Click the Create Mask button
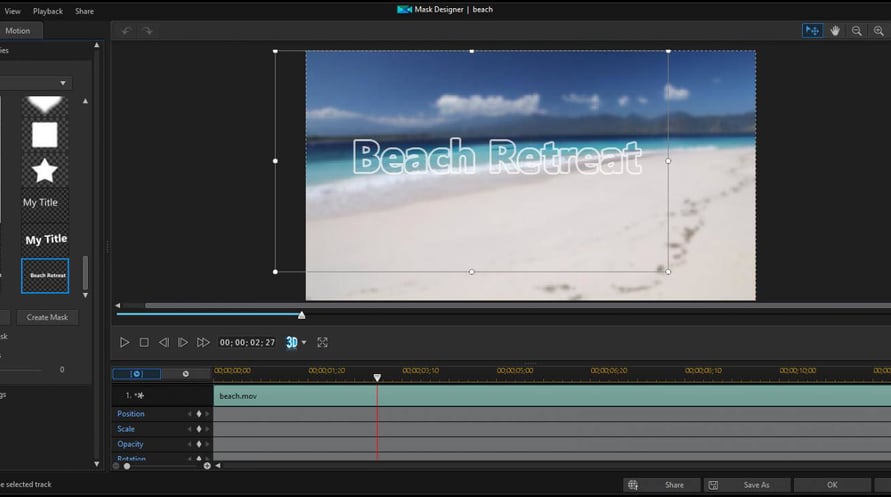 click(47, 318)
